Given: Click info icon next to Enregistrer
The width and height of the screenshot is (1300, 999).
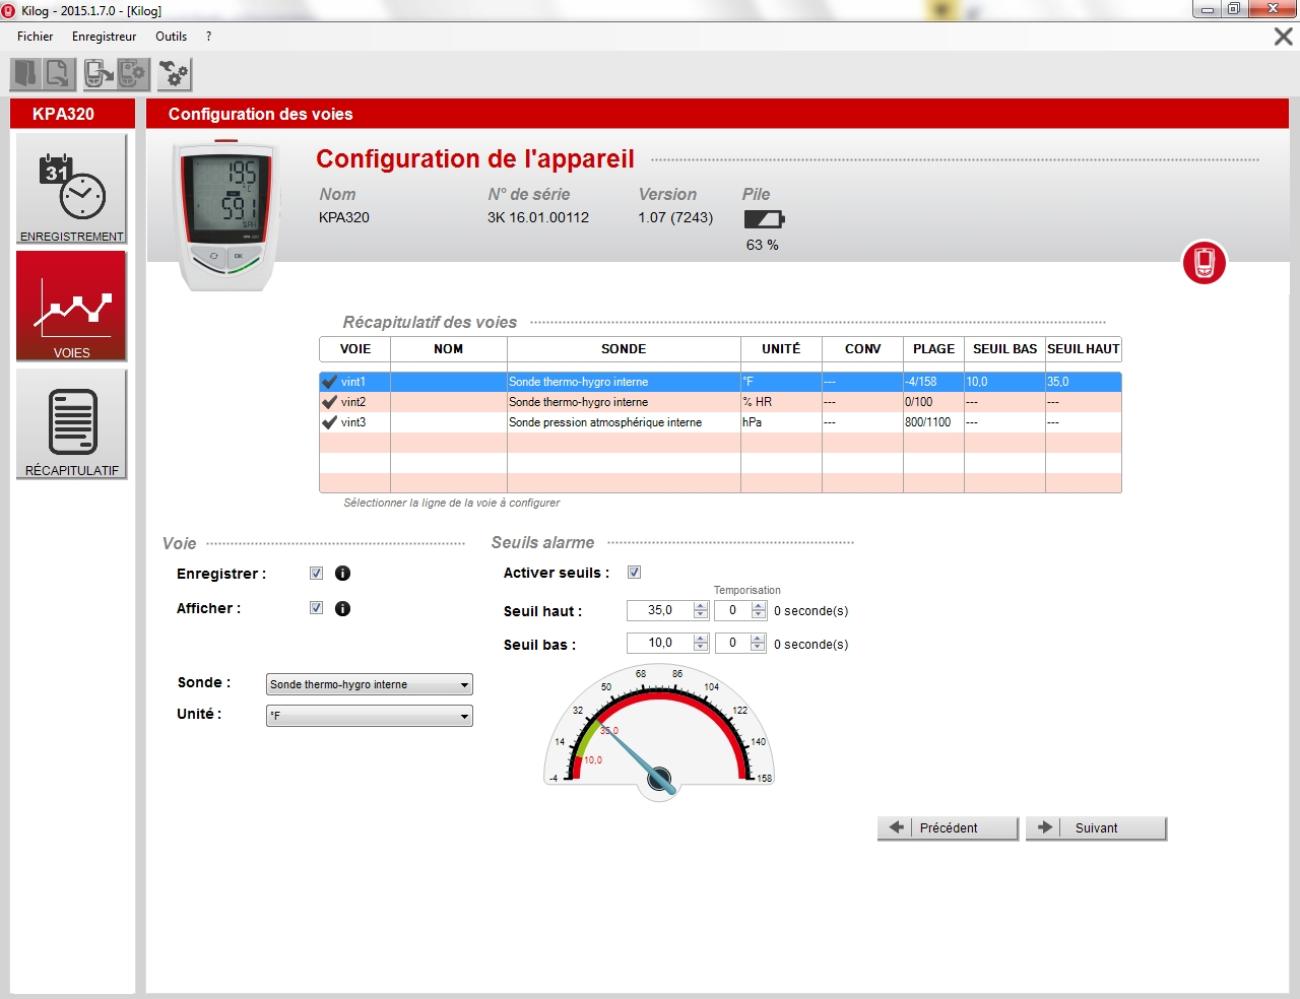Looking at the screenshot, I should click(343, 574).
